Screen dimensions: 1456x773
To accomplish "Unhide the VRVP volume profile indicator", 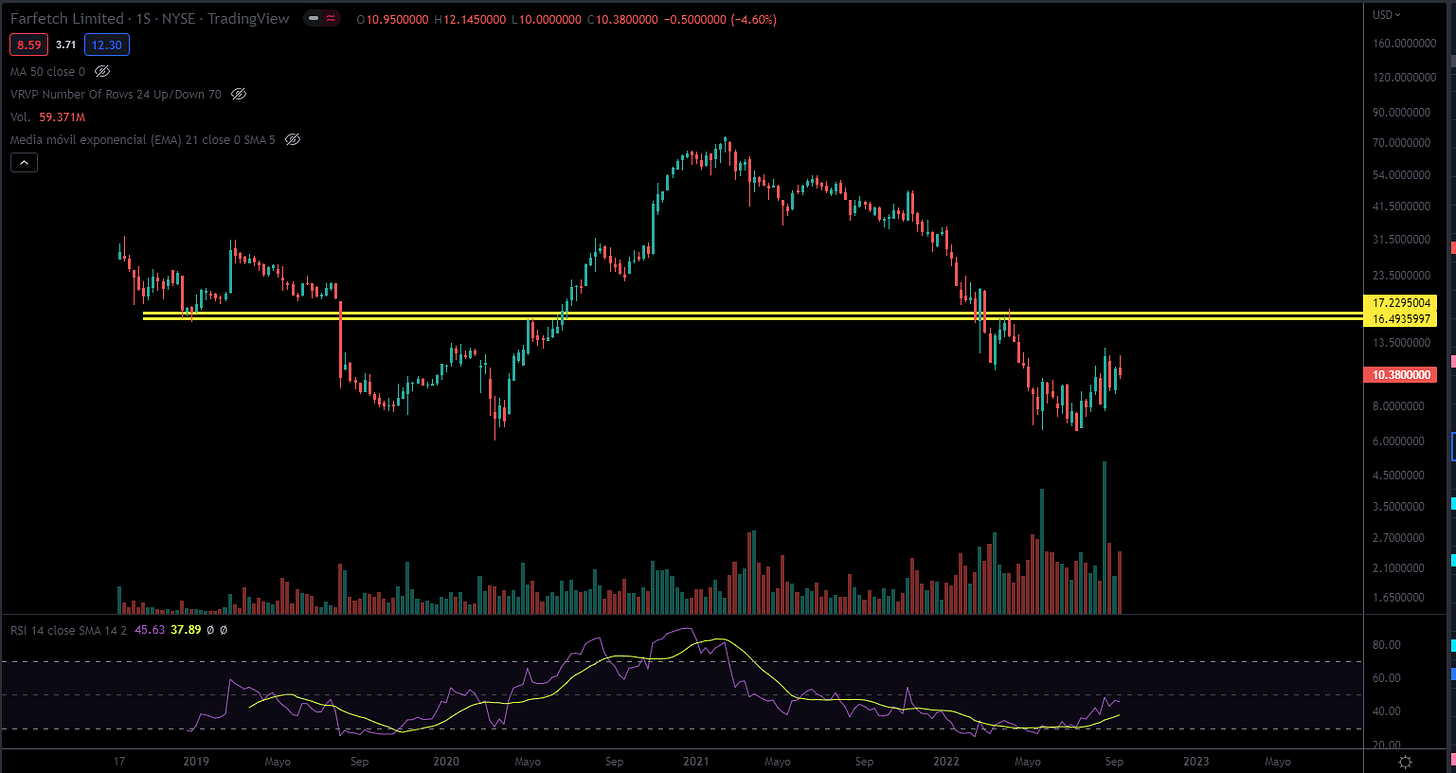I will [238, 94].
